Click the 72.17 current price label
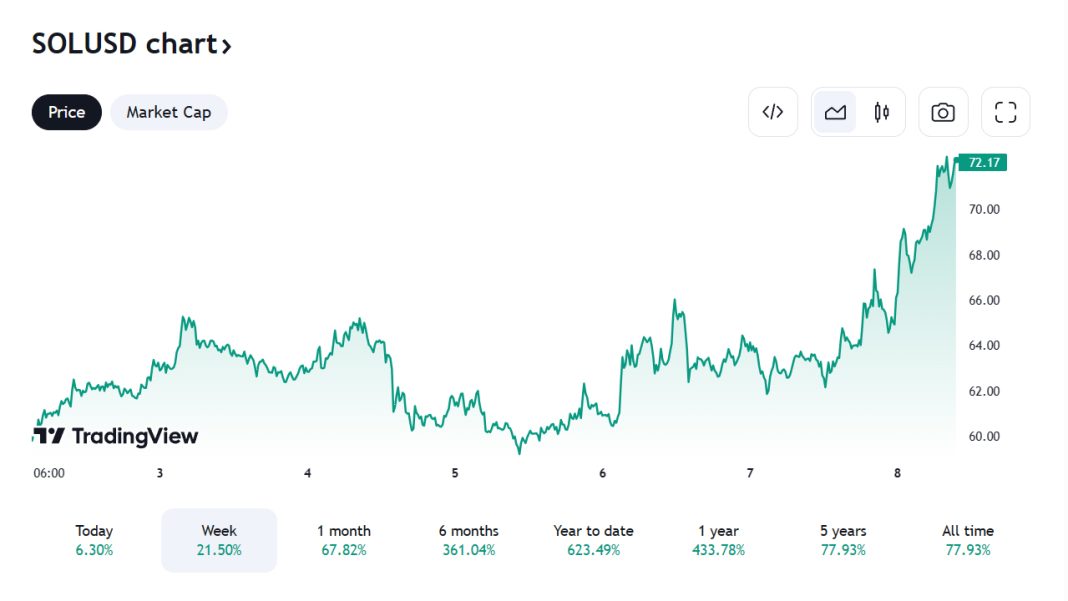Image resolution: width=1068 pixels, height=601 pixels. click(x=984, y=162)
